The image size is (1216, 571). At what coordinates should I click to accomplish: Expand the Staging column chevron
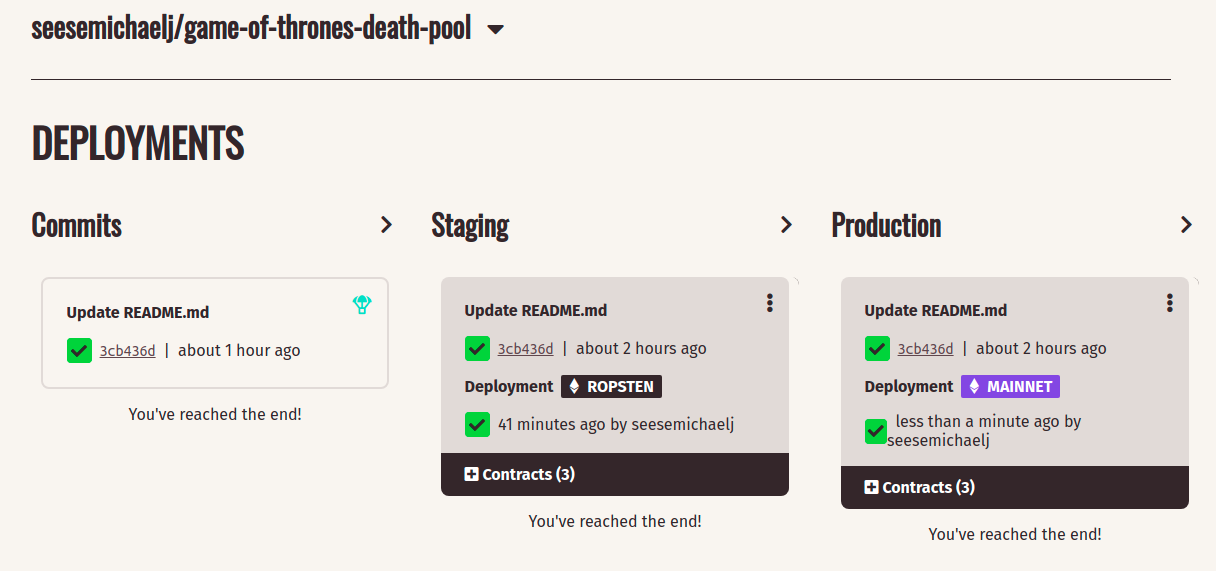pyautogui.click(x=786, y=225)
